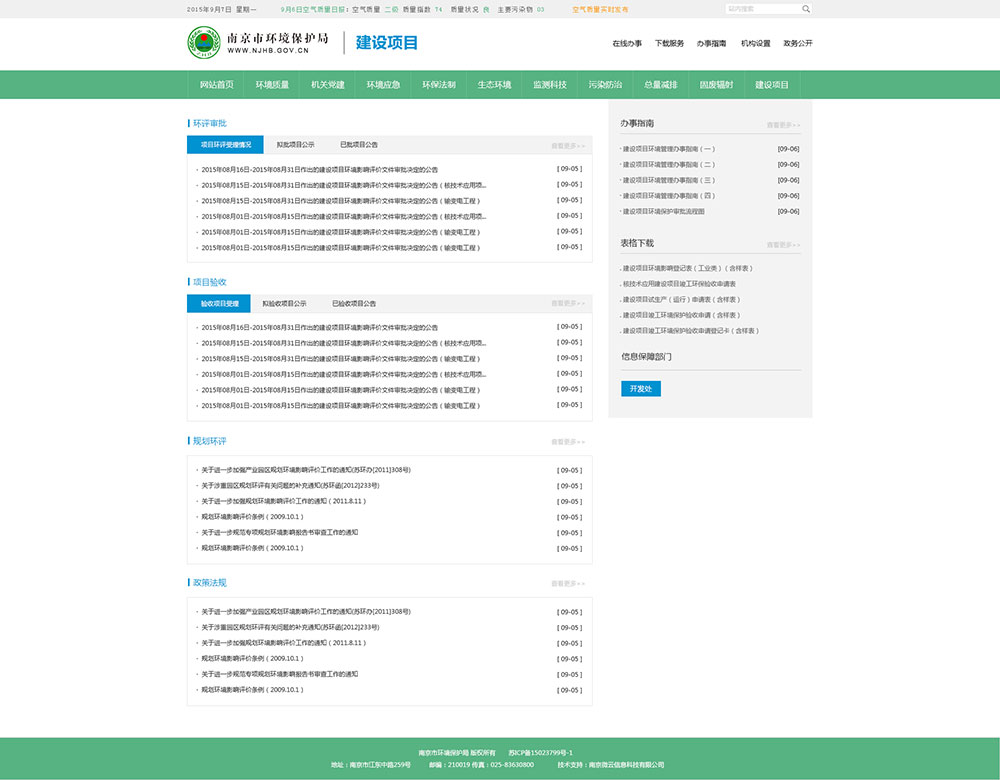Select the 已验收项目公告 tab
Viewport: 1000px width, 780px height.
tap(354, 303)
